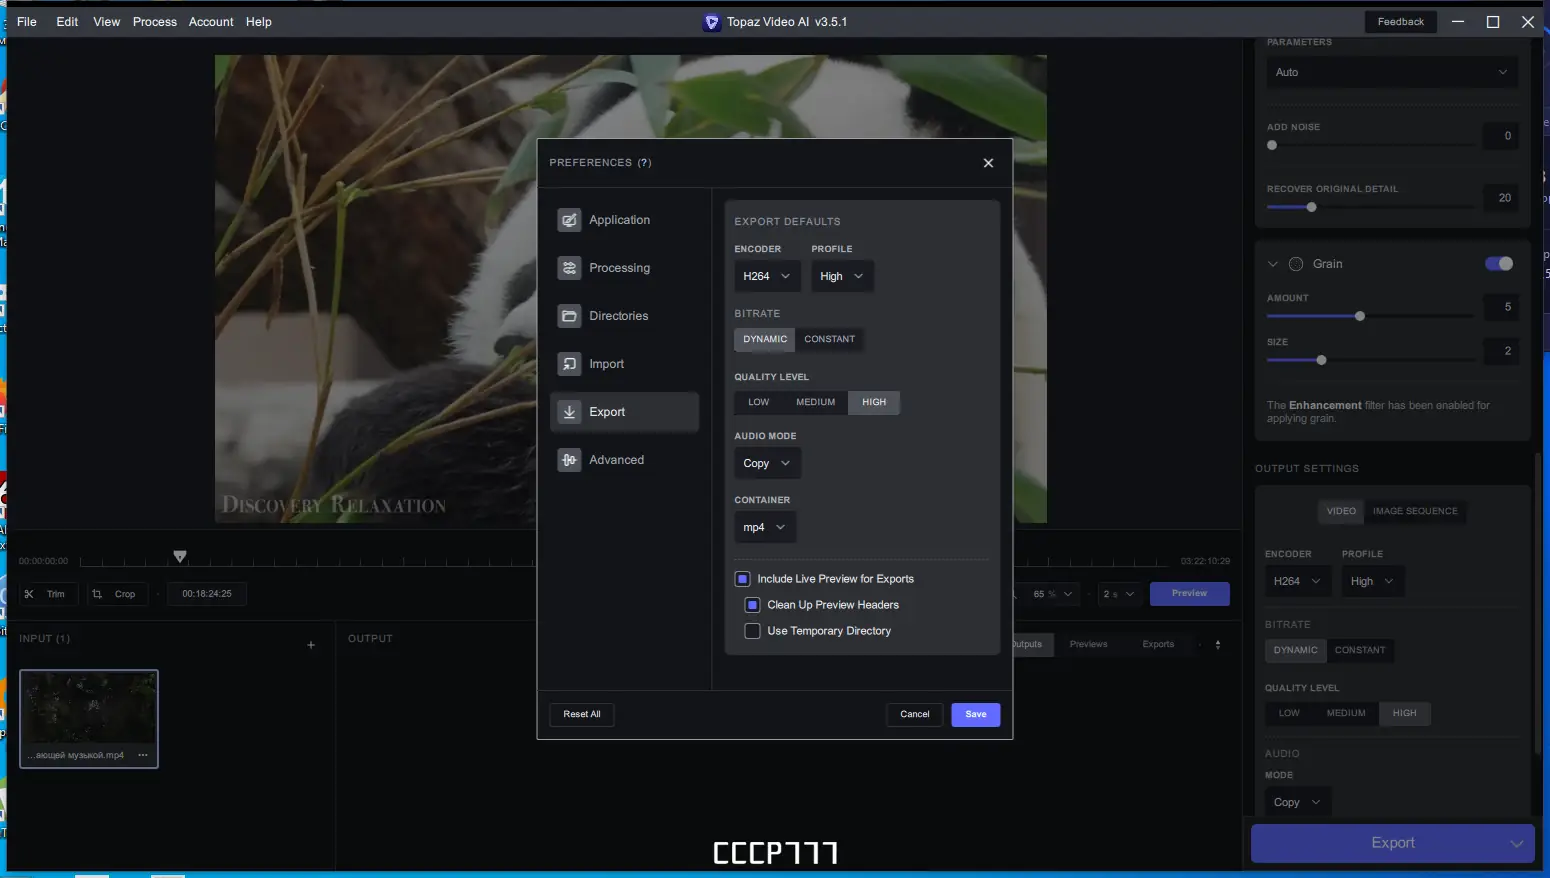This screenshot has height=878, width=1550.
Task: Open the Import preferences section
Action: [x=624, y=364]
